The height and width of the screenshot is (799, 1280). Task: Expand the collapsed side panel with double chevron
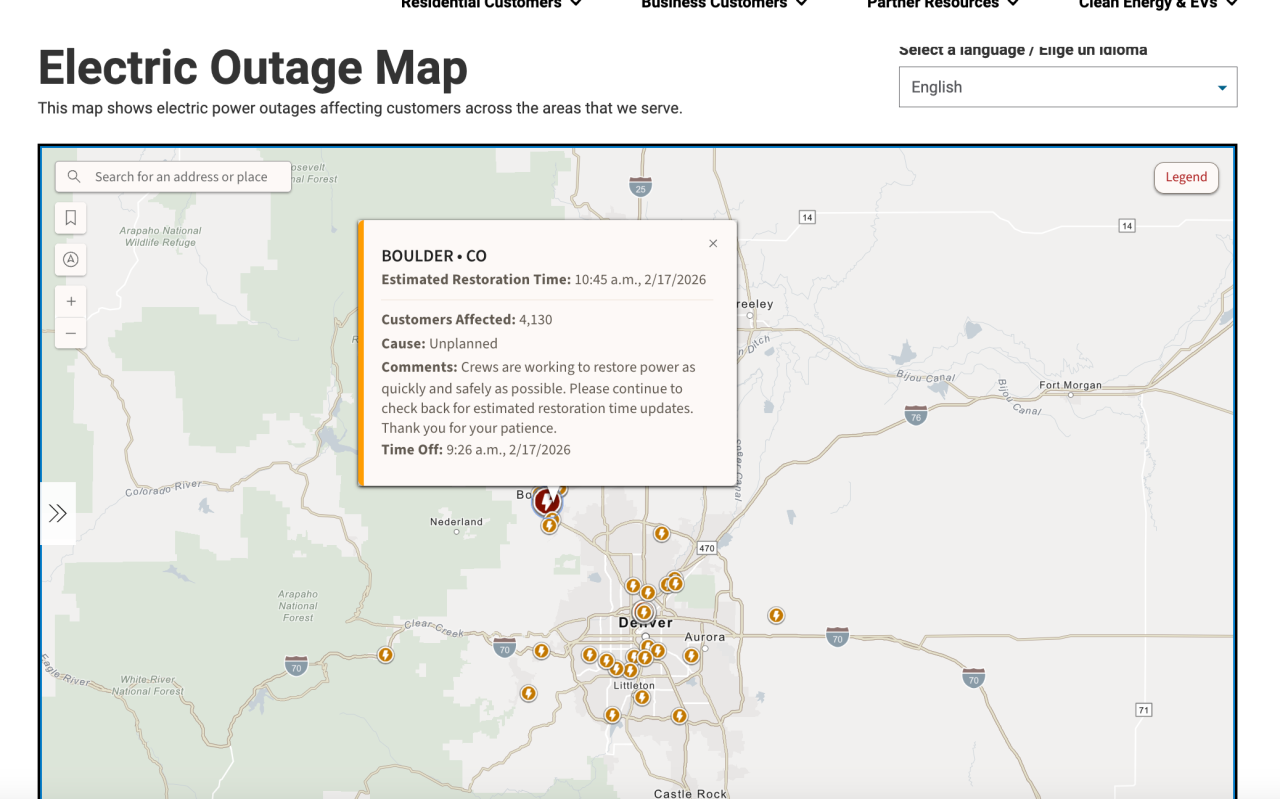pos(57,512)
